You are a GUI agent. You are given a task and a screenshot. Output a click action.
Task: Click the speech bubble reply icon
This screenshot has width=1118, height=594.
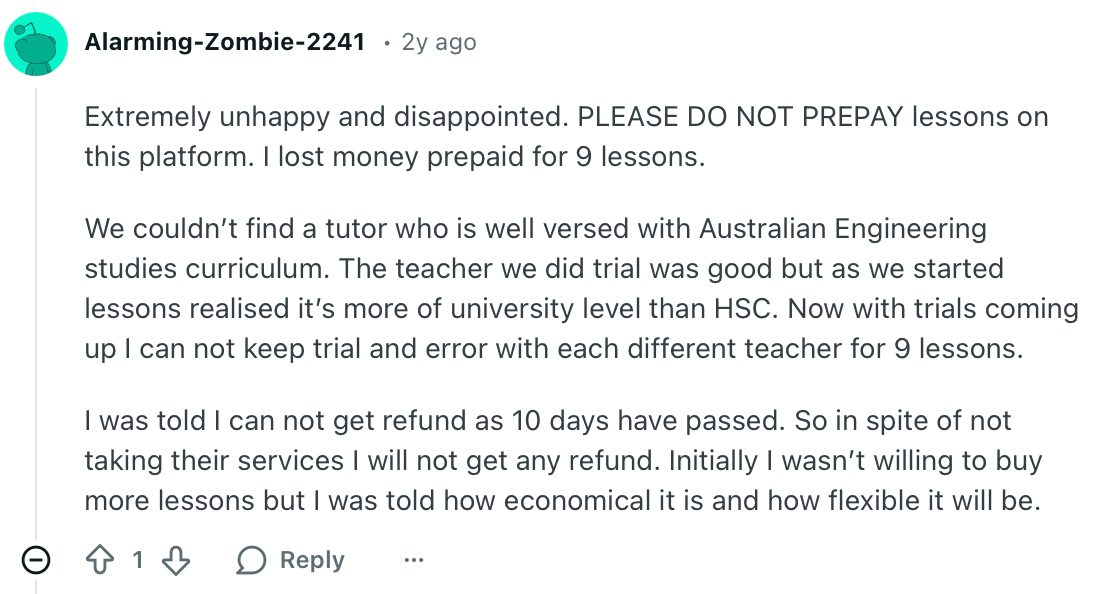tap(251, 561)
